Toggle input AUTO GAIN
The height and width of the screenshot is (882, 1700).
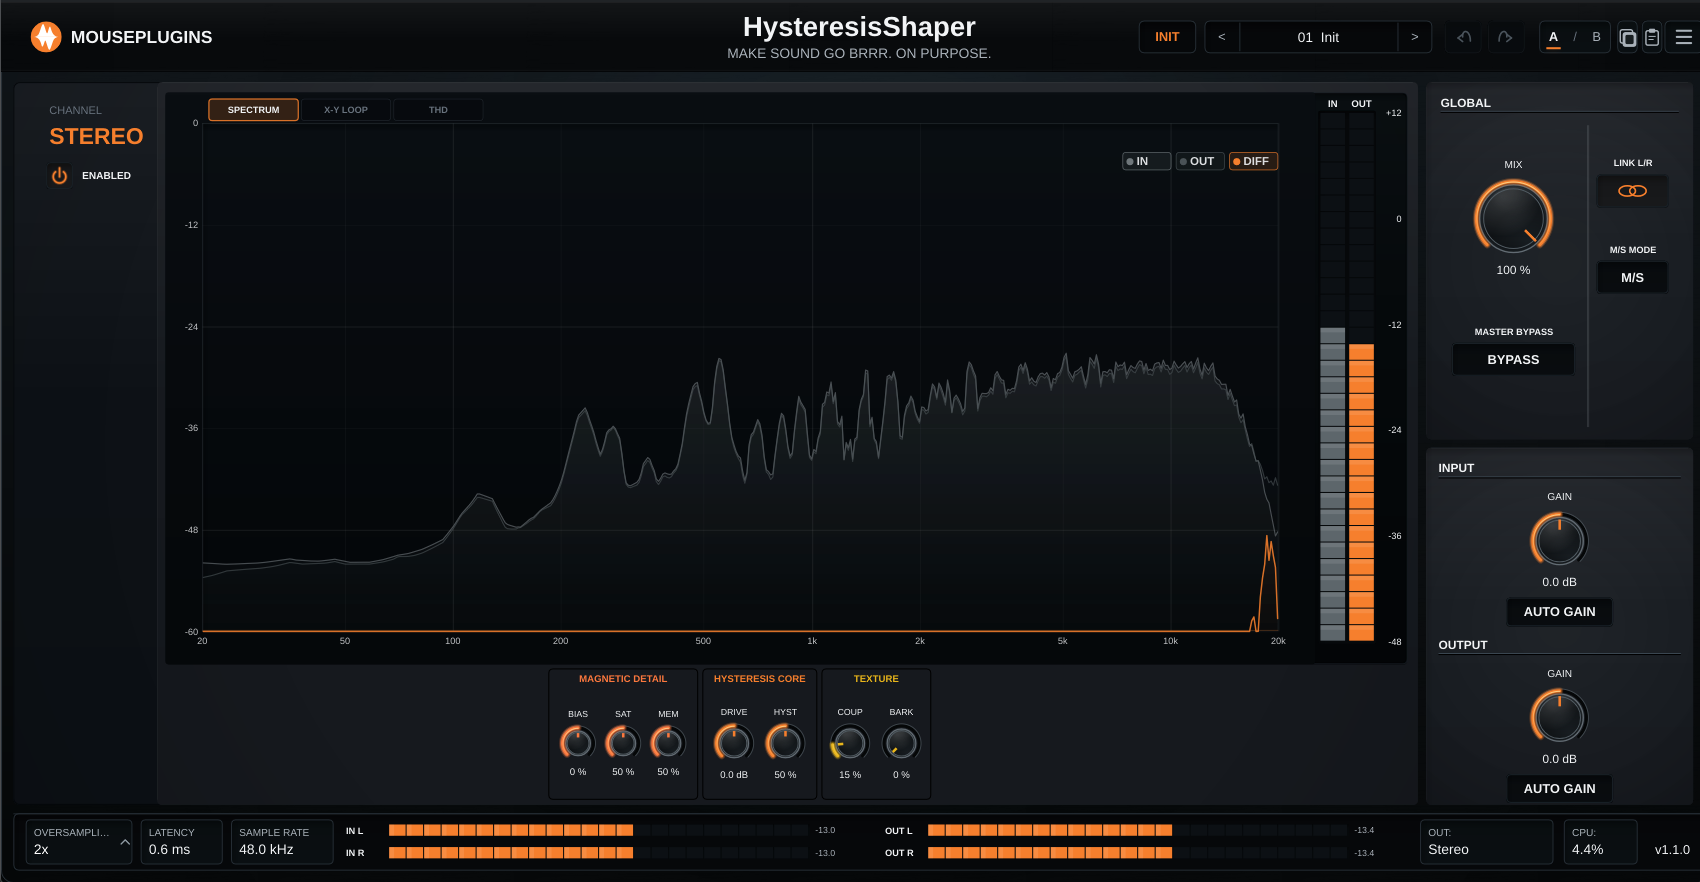pos(1559,612)
